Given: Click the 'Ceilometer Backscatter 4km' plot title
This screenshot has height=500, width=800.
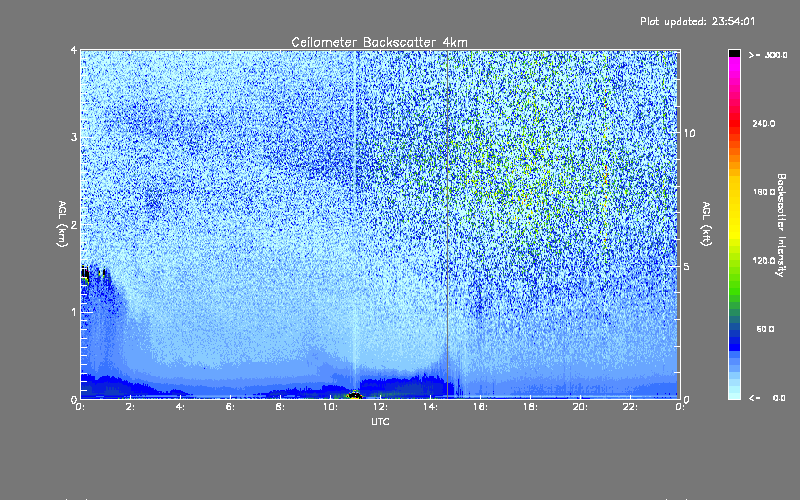Looking at the screenshot, I should [x=379, y=42].
